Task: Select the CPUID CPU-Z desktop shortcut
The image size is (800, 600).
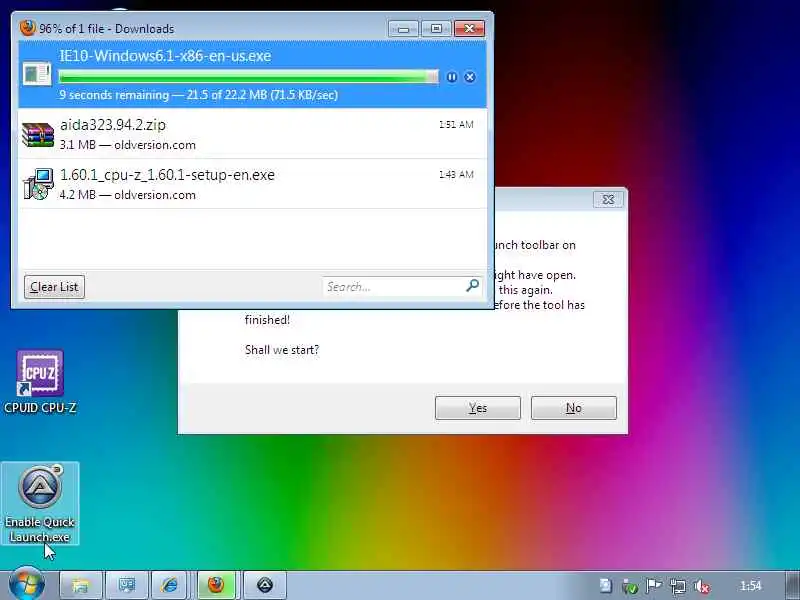Action: click(40, 382)
